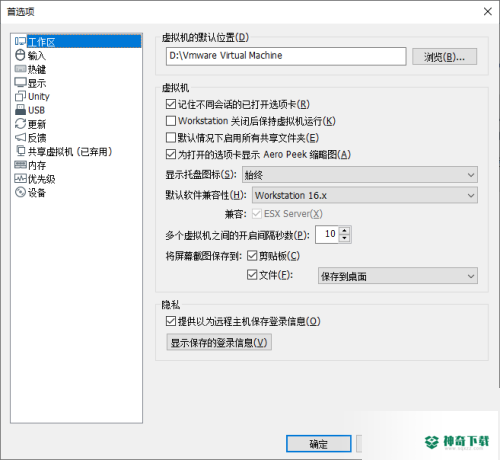500x460 pixels.
Task: Expand the 显示托盘图标 dropdown
Action: (x=360, y=175)
